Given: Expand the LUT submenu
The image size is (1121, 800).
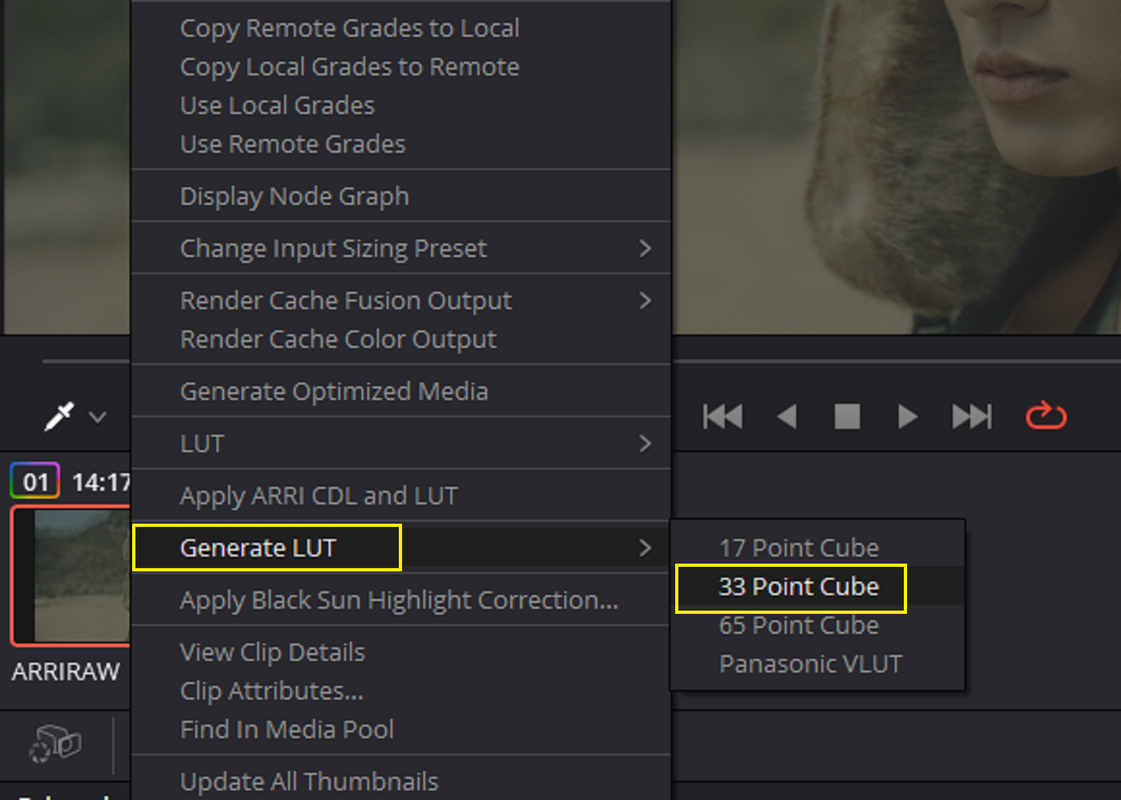Looking at the screenshot, I should [401, 443].
